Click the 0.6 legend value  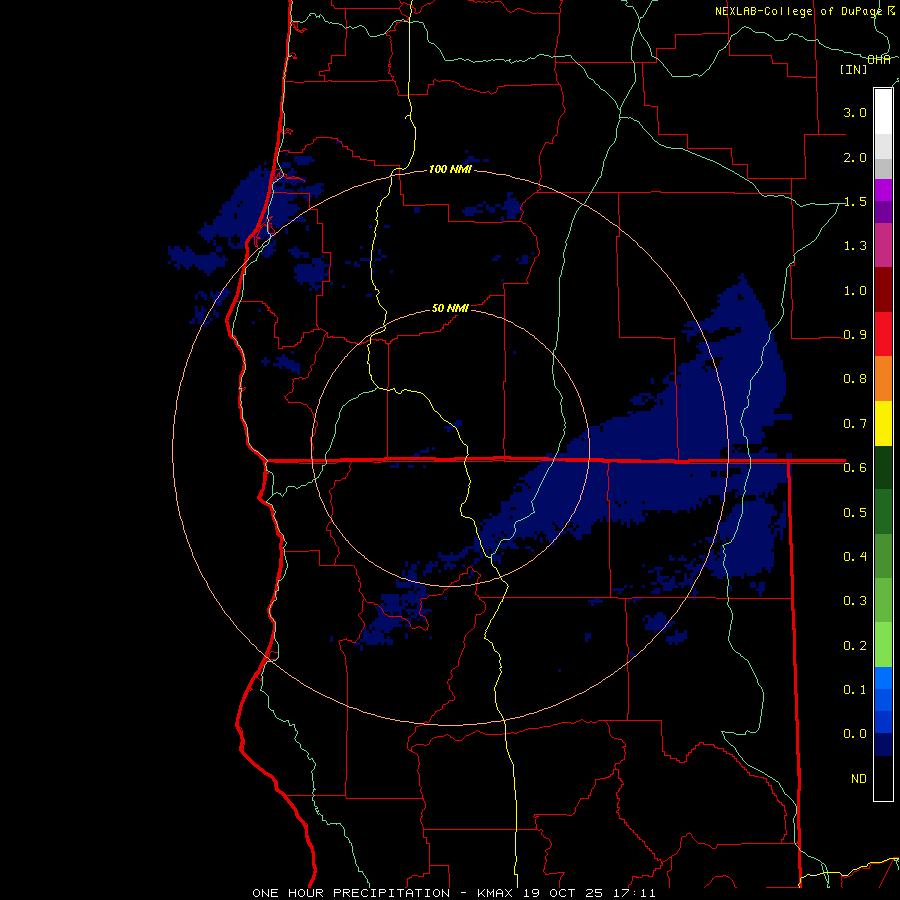tap(855, 468)
